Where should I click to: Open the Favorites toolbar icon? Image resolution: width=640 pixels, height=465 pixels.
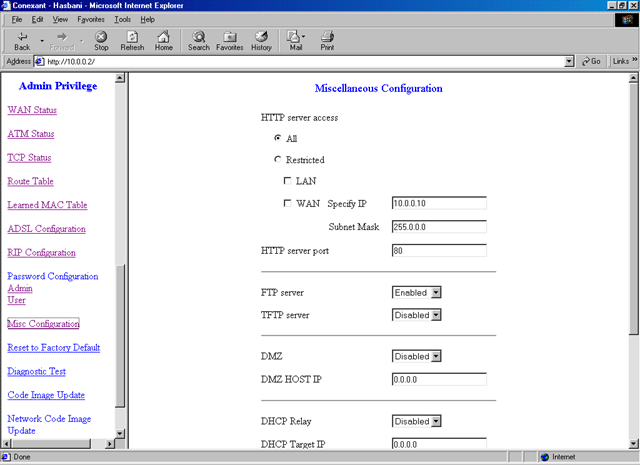[230, 41]
